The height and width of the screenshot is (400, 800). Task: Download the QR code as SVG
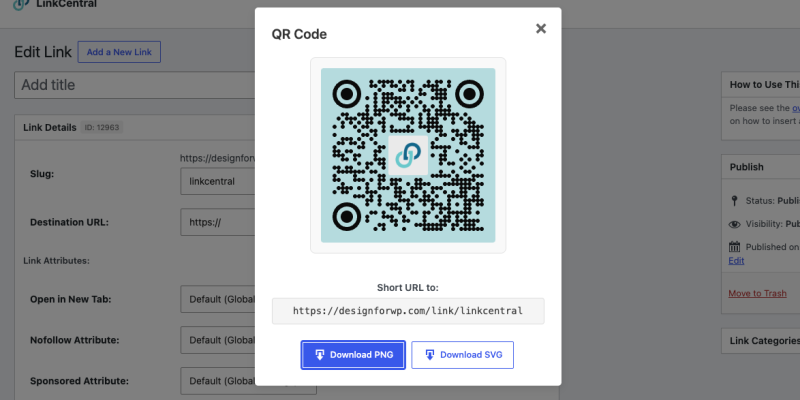462,355
